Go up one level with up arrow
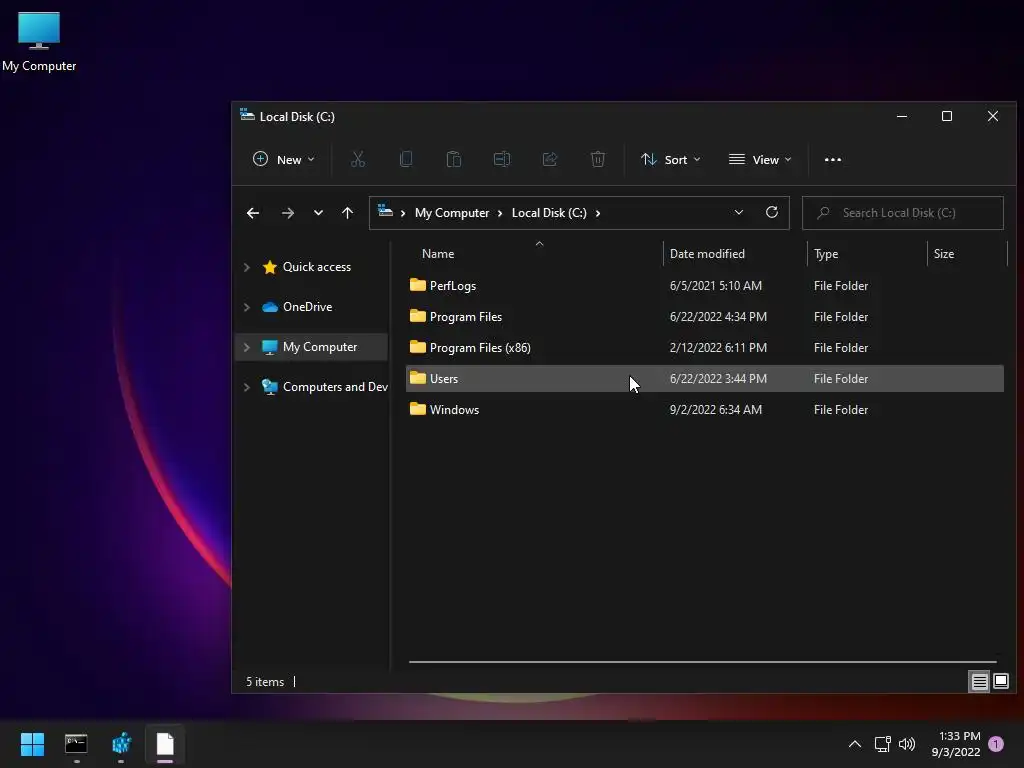This screenshot has height=768, width=1024. point(347,213)
